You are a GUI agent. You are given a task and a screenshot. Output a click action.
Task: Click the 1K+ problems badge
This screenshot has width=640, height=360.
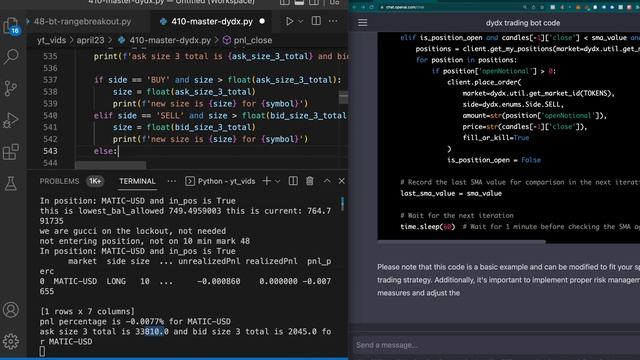(95, 181)
